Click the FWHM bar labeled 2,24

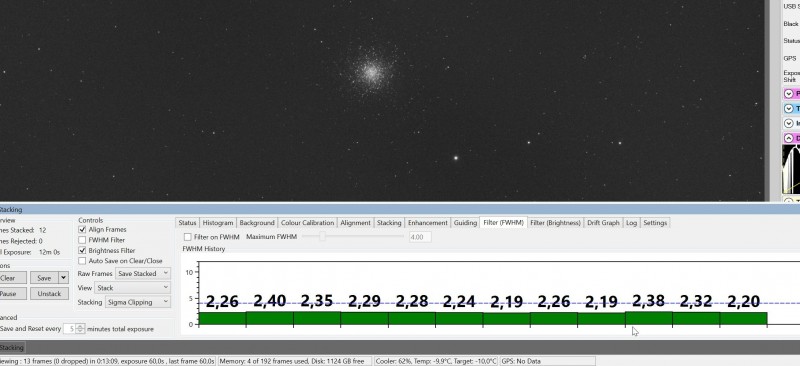pyautogui.click(x=459, y=319)
